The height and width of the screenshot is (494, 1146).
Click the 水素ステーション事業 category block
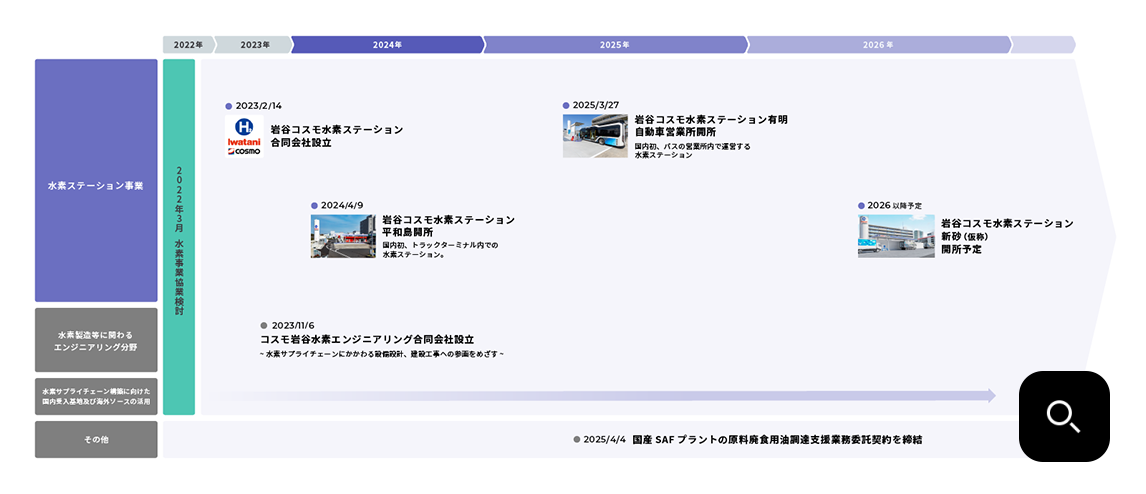point(96,180)
